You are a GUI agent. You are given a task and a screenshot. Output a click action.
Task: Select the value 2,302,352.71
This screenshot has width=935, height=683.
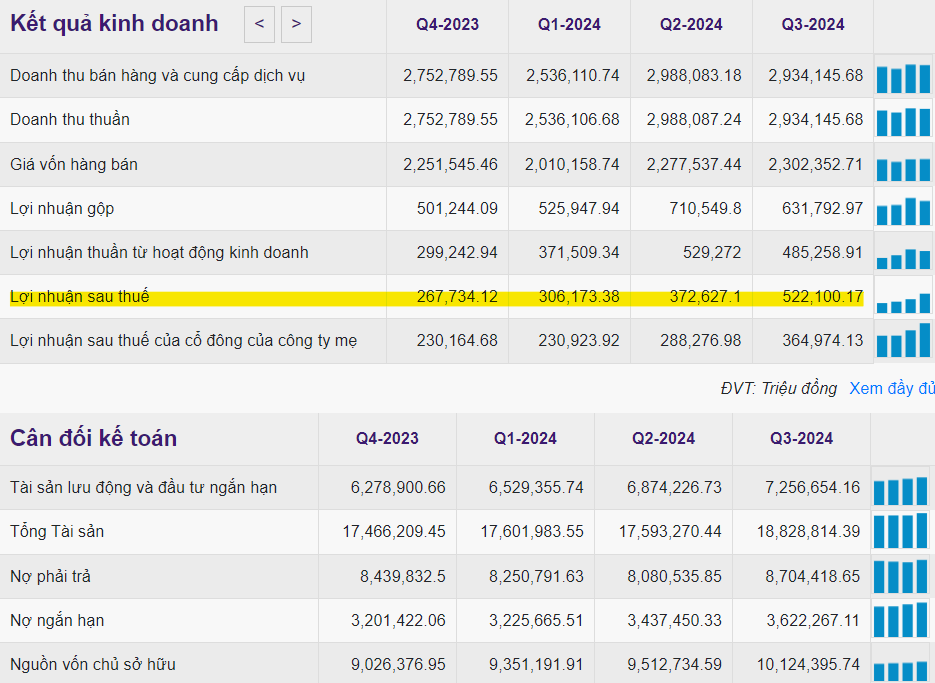(816, 164)
